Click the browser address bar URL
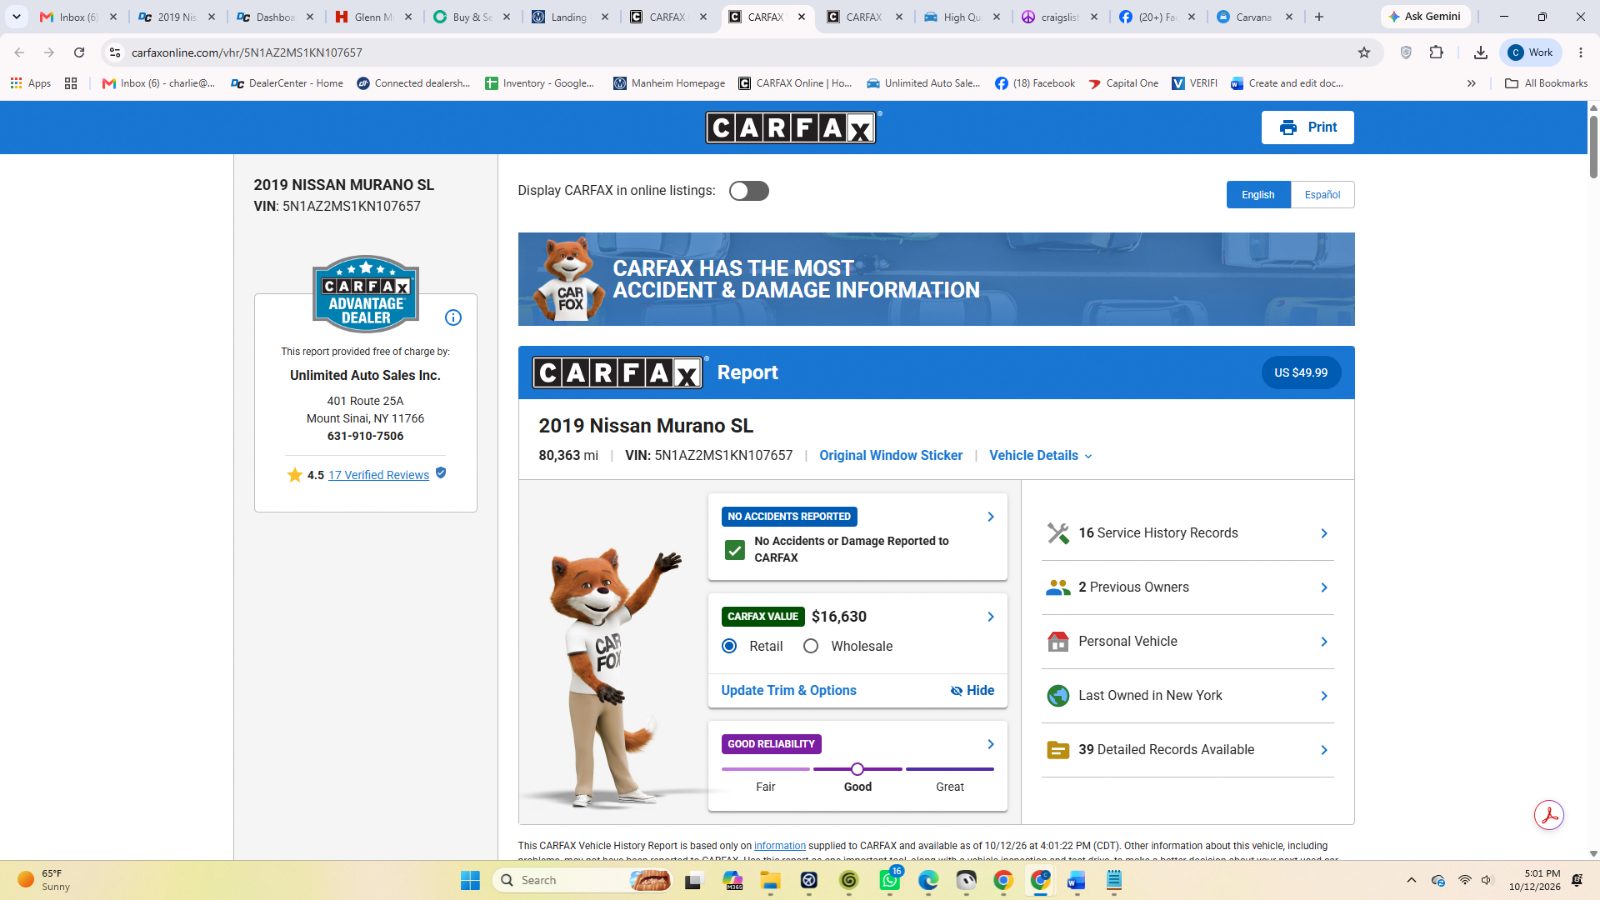 pyautogui.click(x=247, y=52)
